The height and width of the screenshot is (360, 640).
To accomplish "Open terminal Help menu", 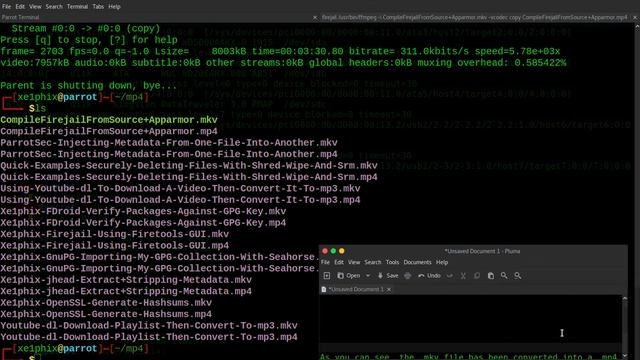I will (114, 7).
